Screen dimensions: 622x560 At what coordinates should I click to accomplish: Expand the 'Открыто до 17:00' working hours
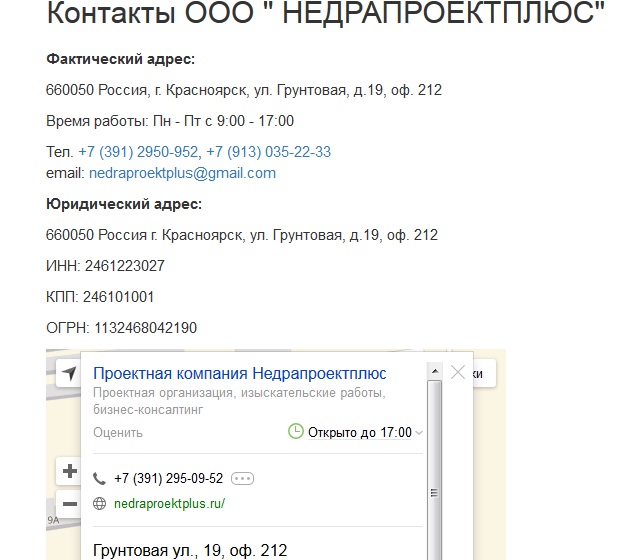[355, 432]
